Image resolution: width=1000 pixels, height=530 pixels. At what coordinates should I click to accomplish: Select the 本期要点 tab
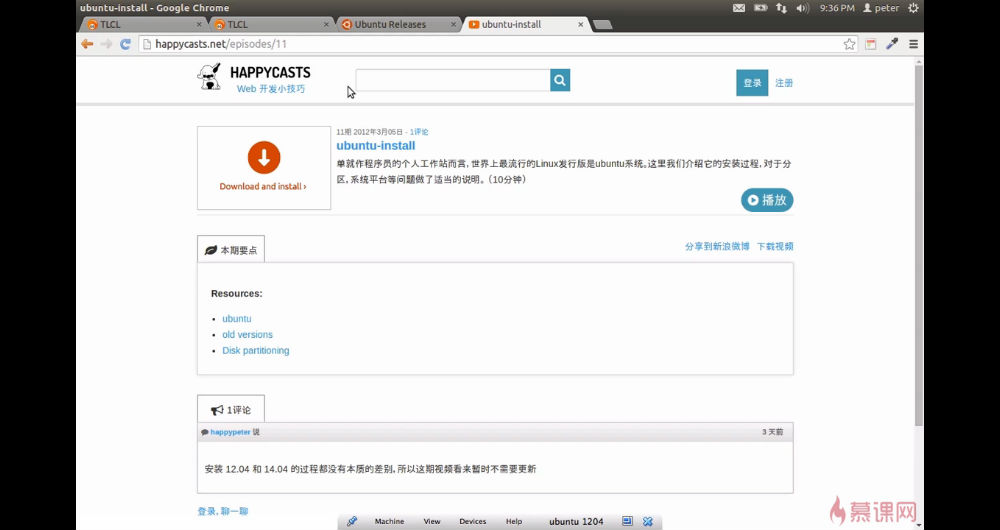(231, 250)
